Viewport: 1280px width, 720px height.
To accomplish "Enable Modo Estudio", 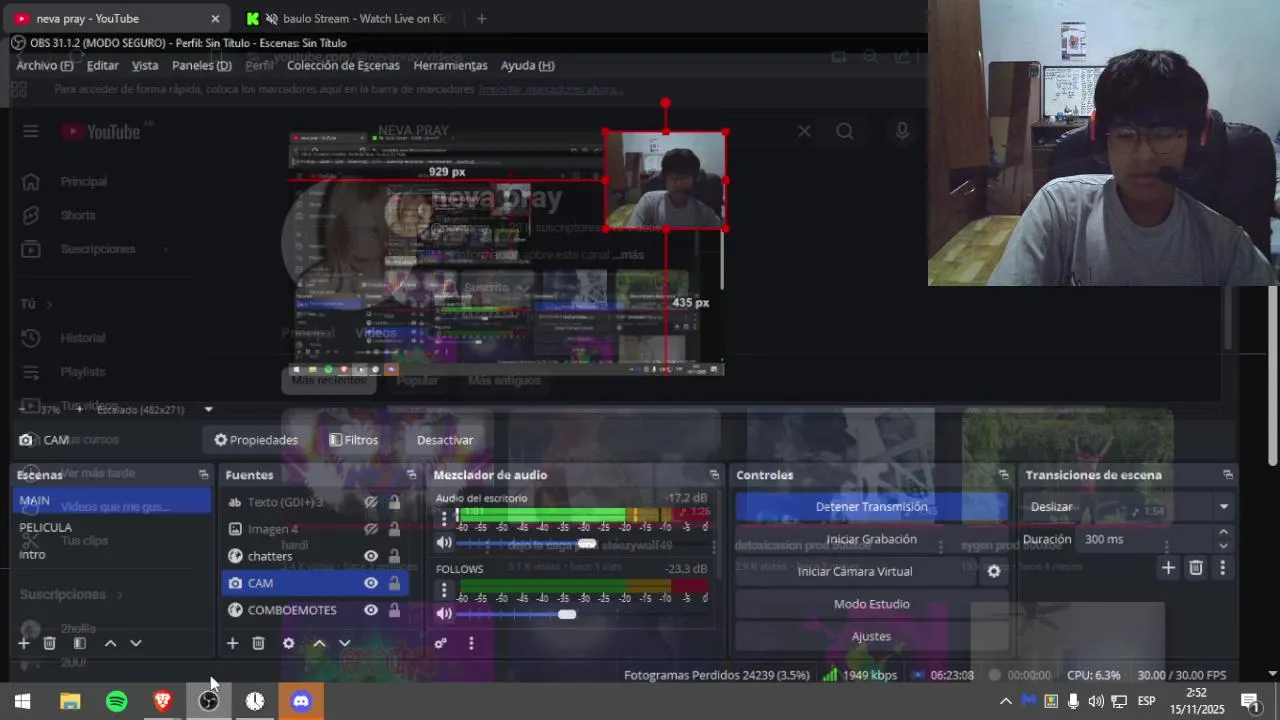I will pos(871,604).
